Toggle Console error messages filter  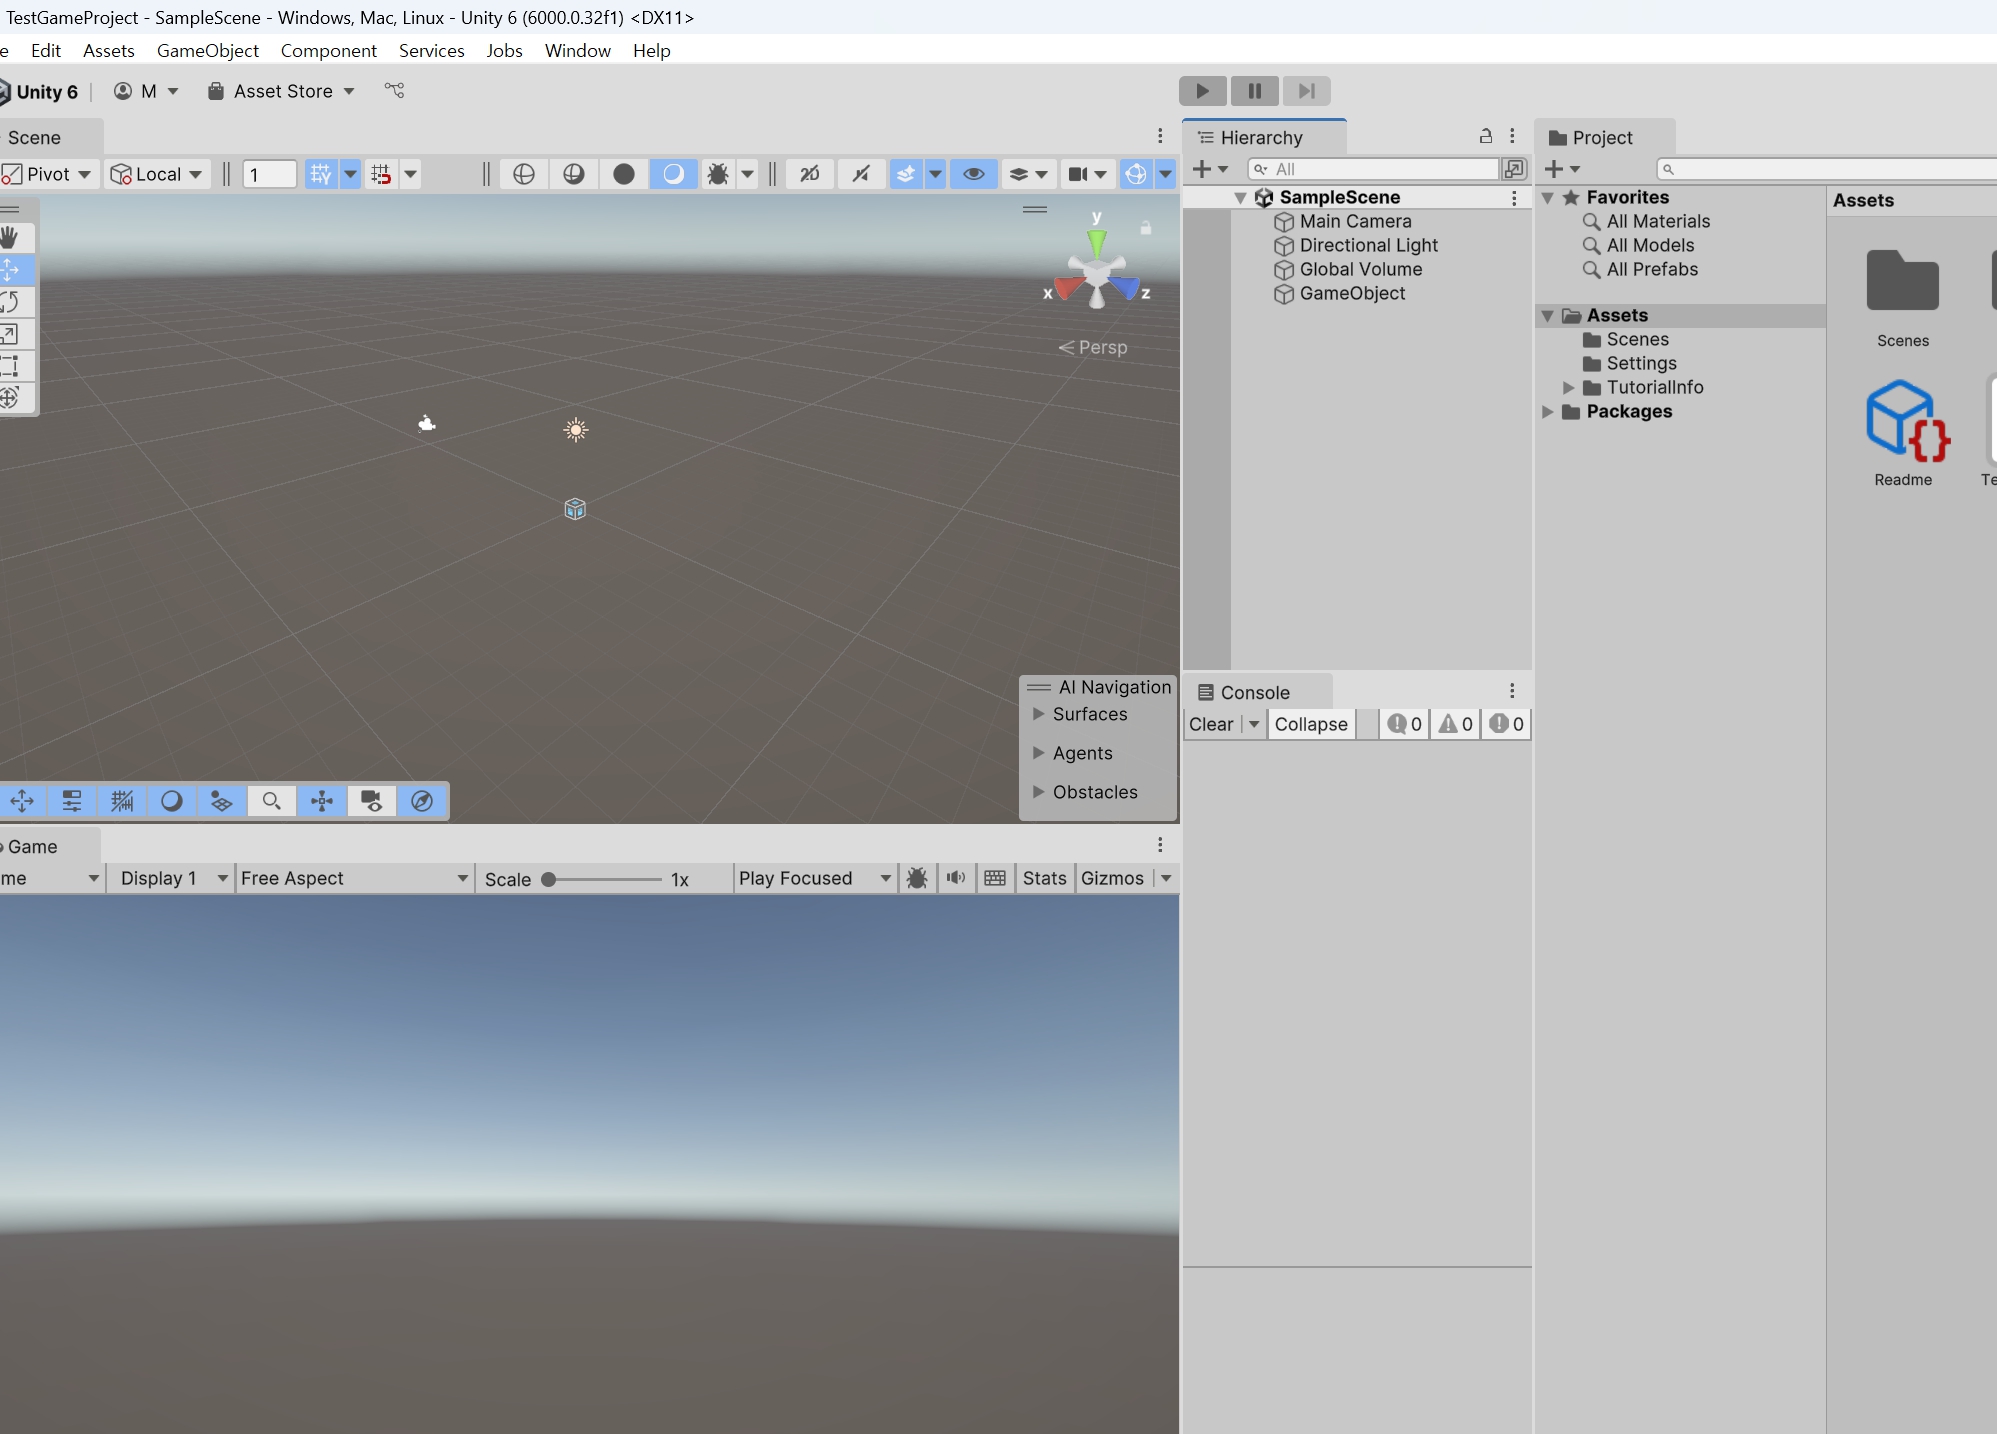click(1506, 724)
